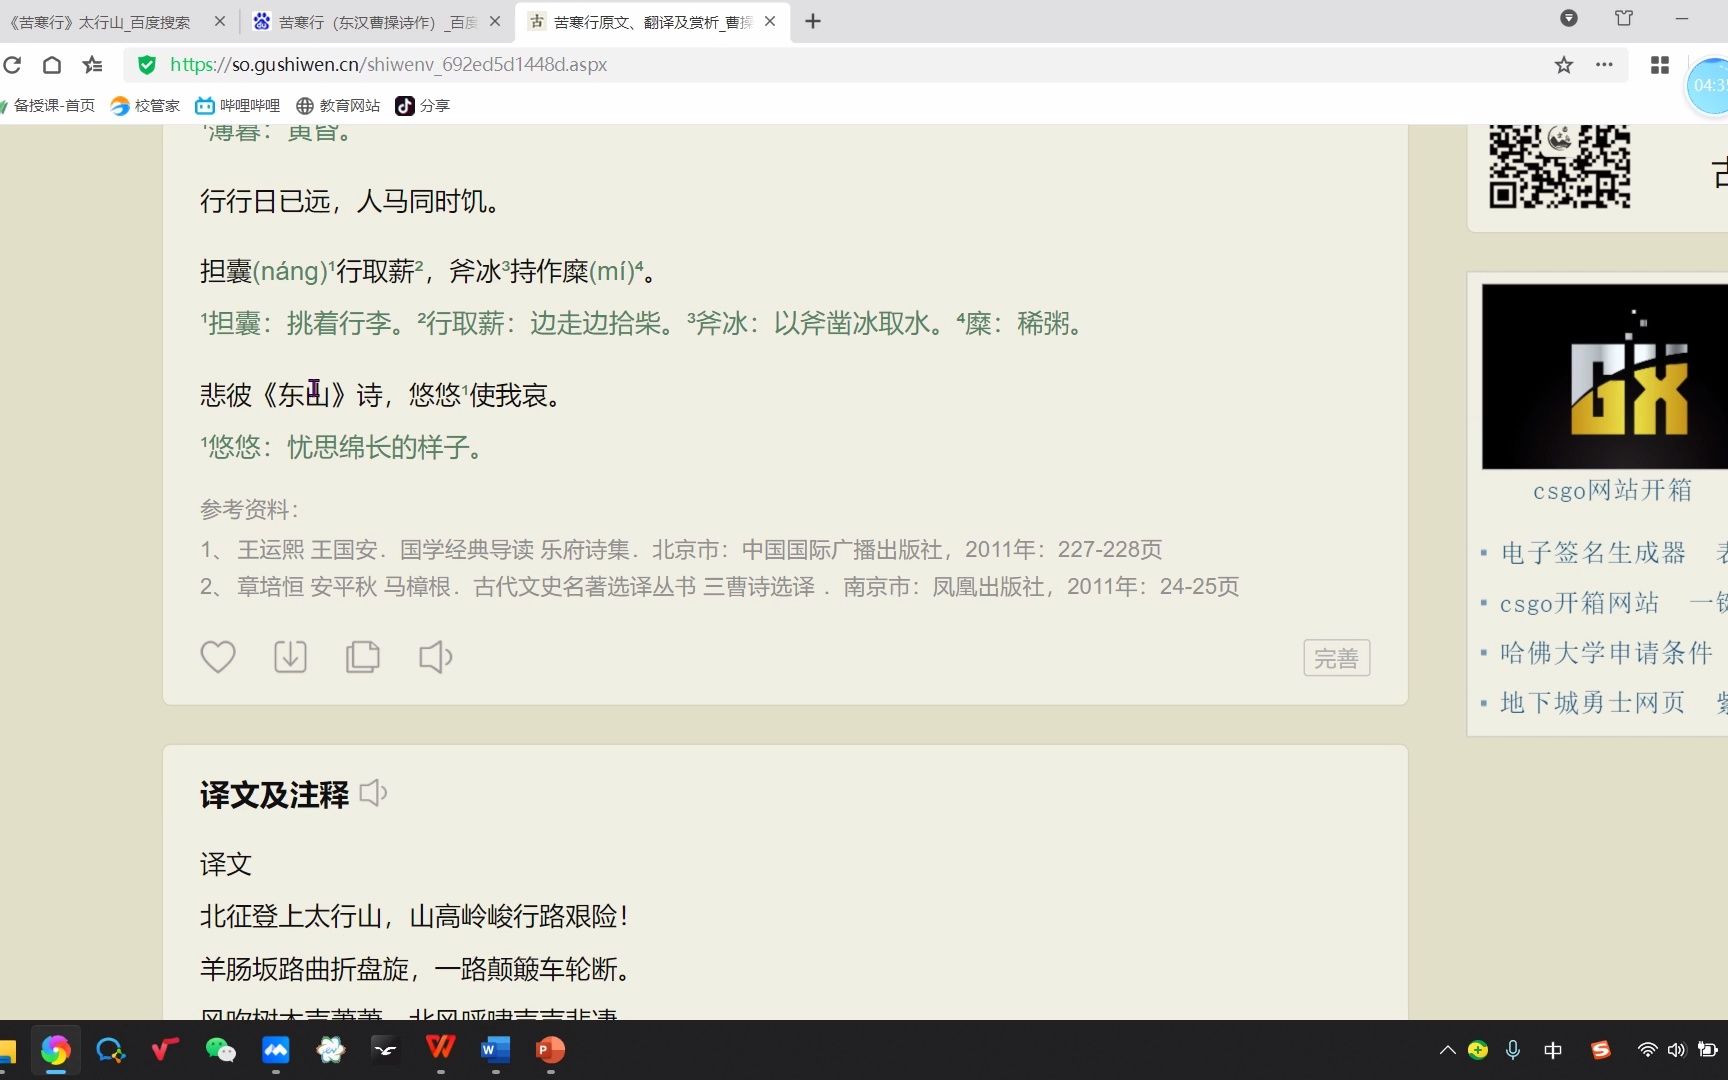Open the 哔哩哔哩 bookmark
The image size is (1728, 1080).
pyautogui.click(x=238, y=106)
